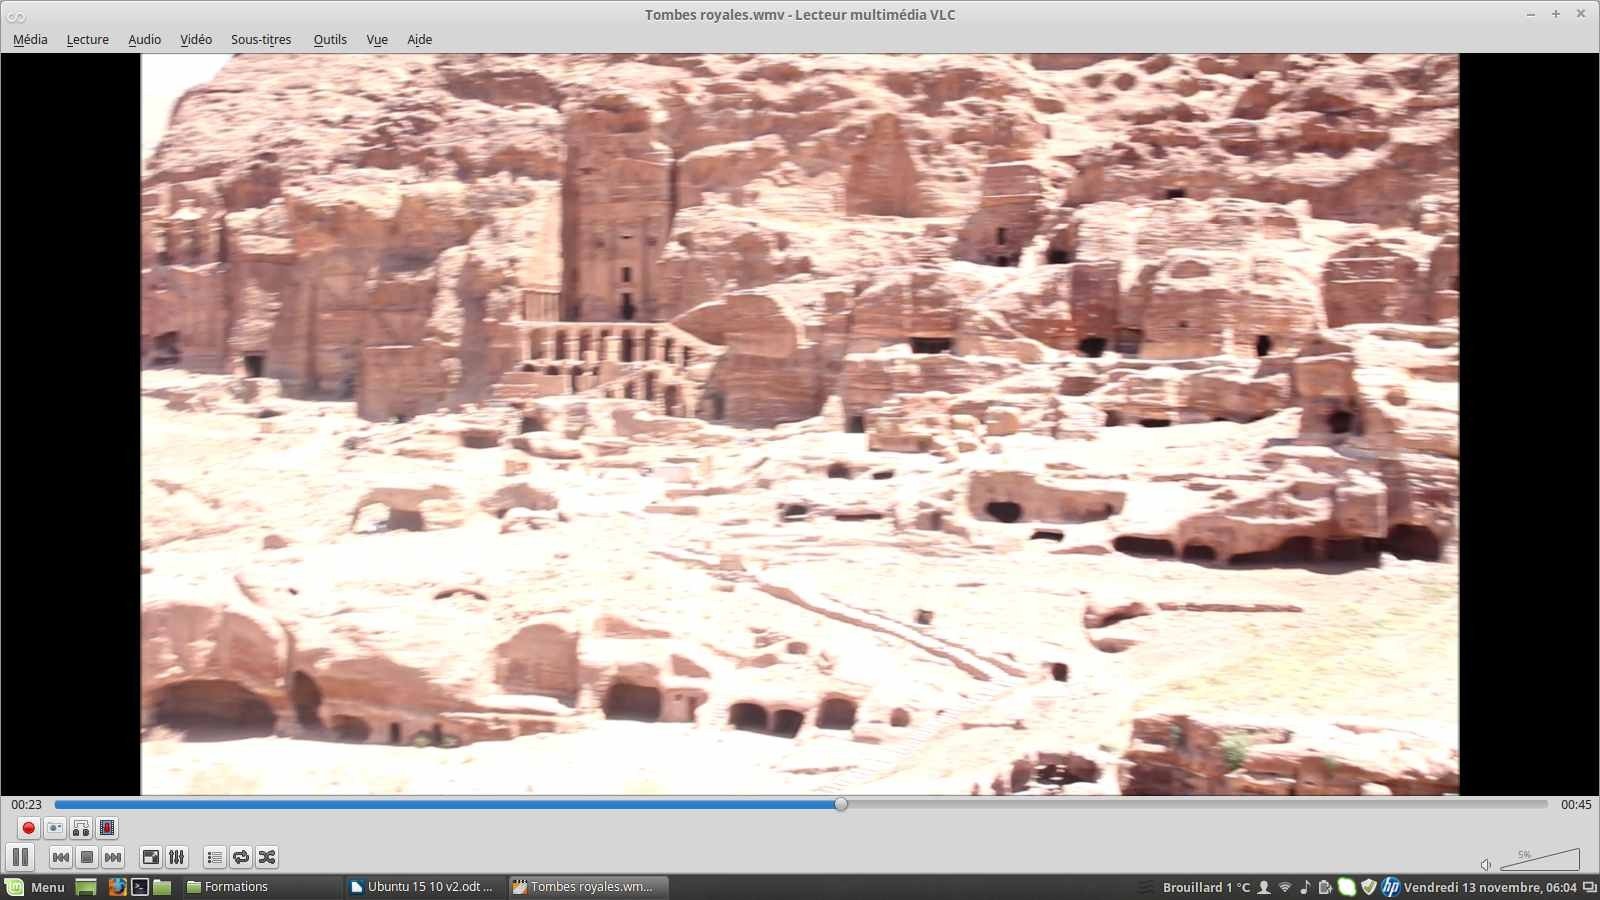Toggle shuffle random playback
The height and width of the screenshot is (900, 1600).
[267, 857]
